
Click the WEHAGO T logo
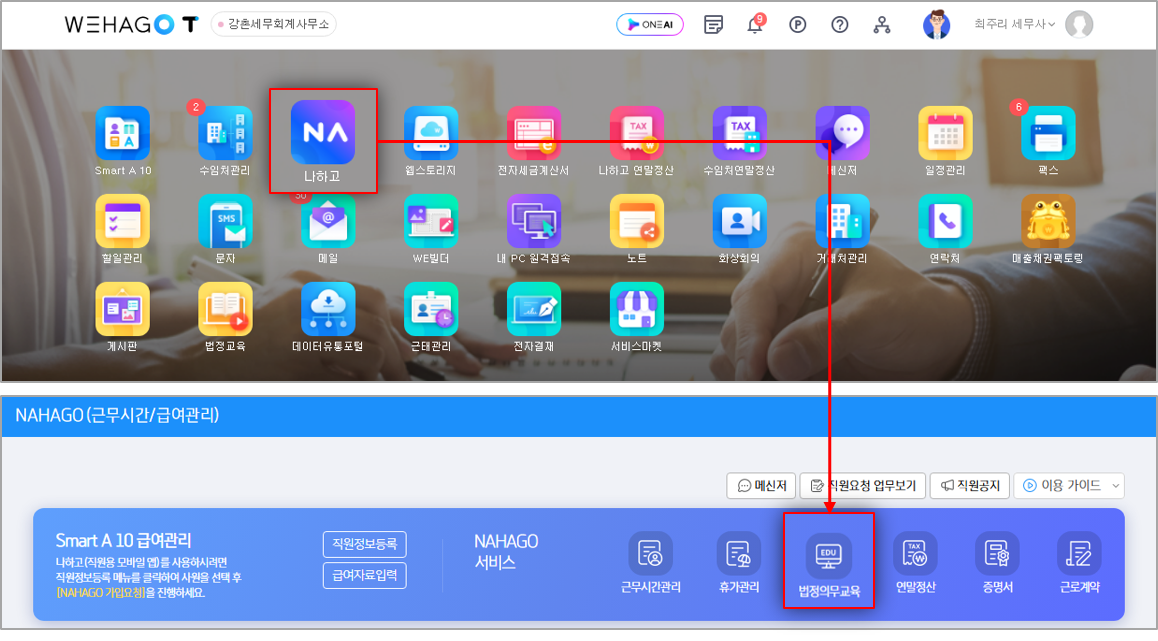[131, 25]
